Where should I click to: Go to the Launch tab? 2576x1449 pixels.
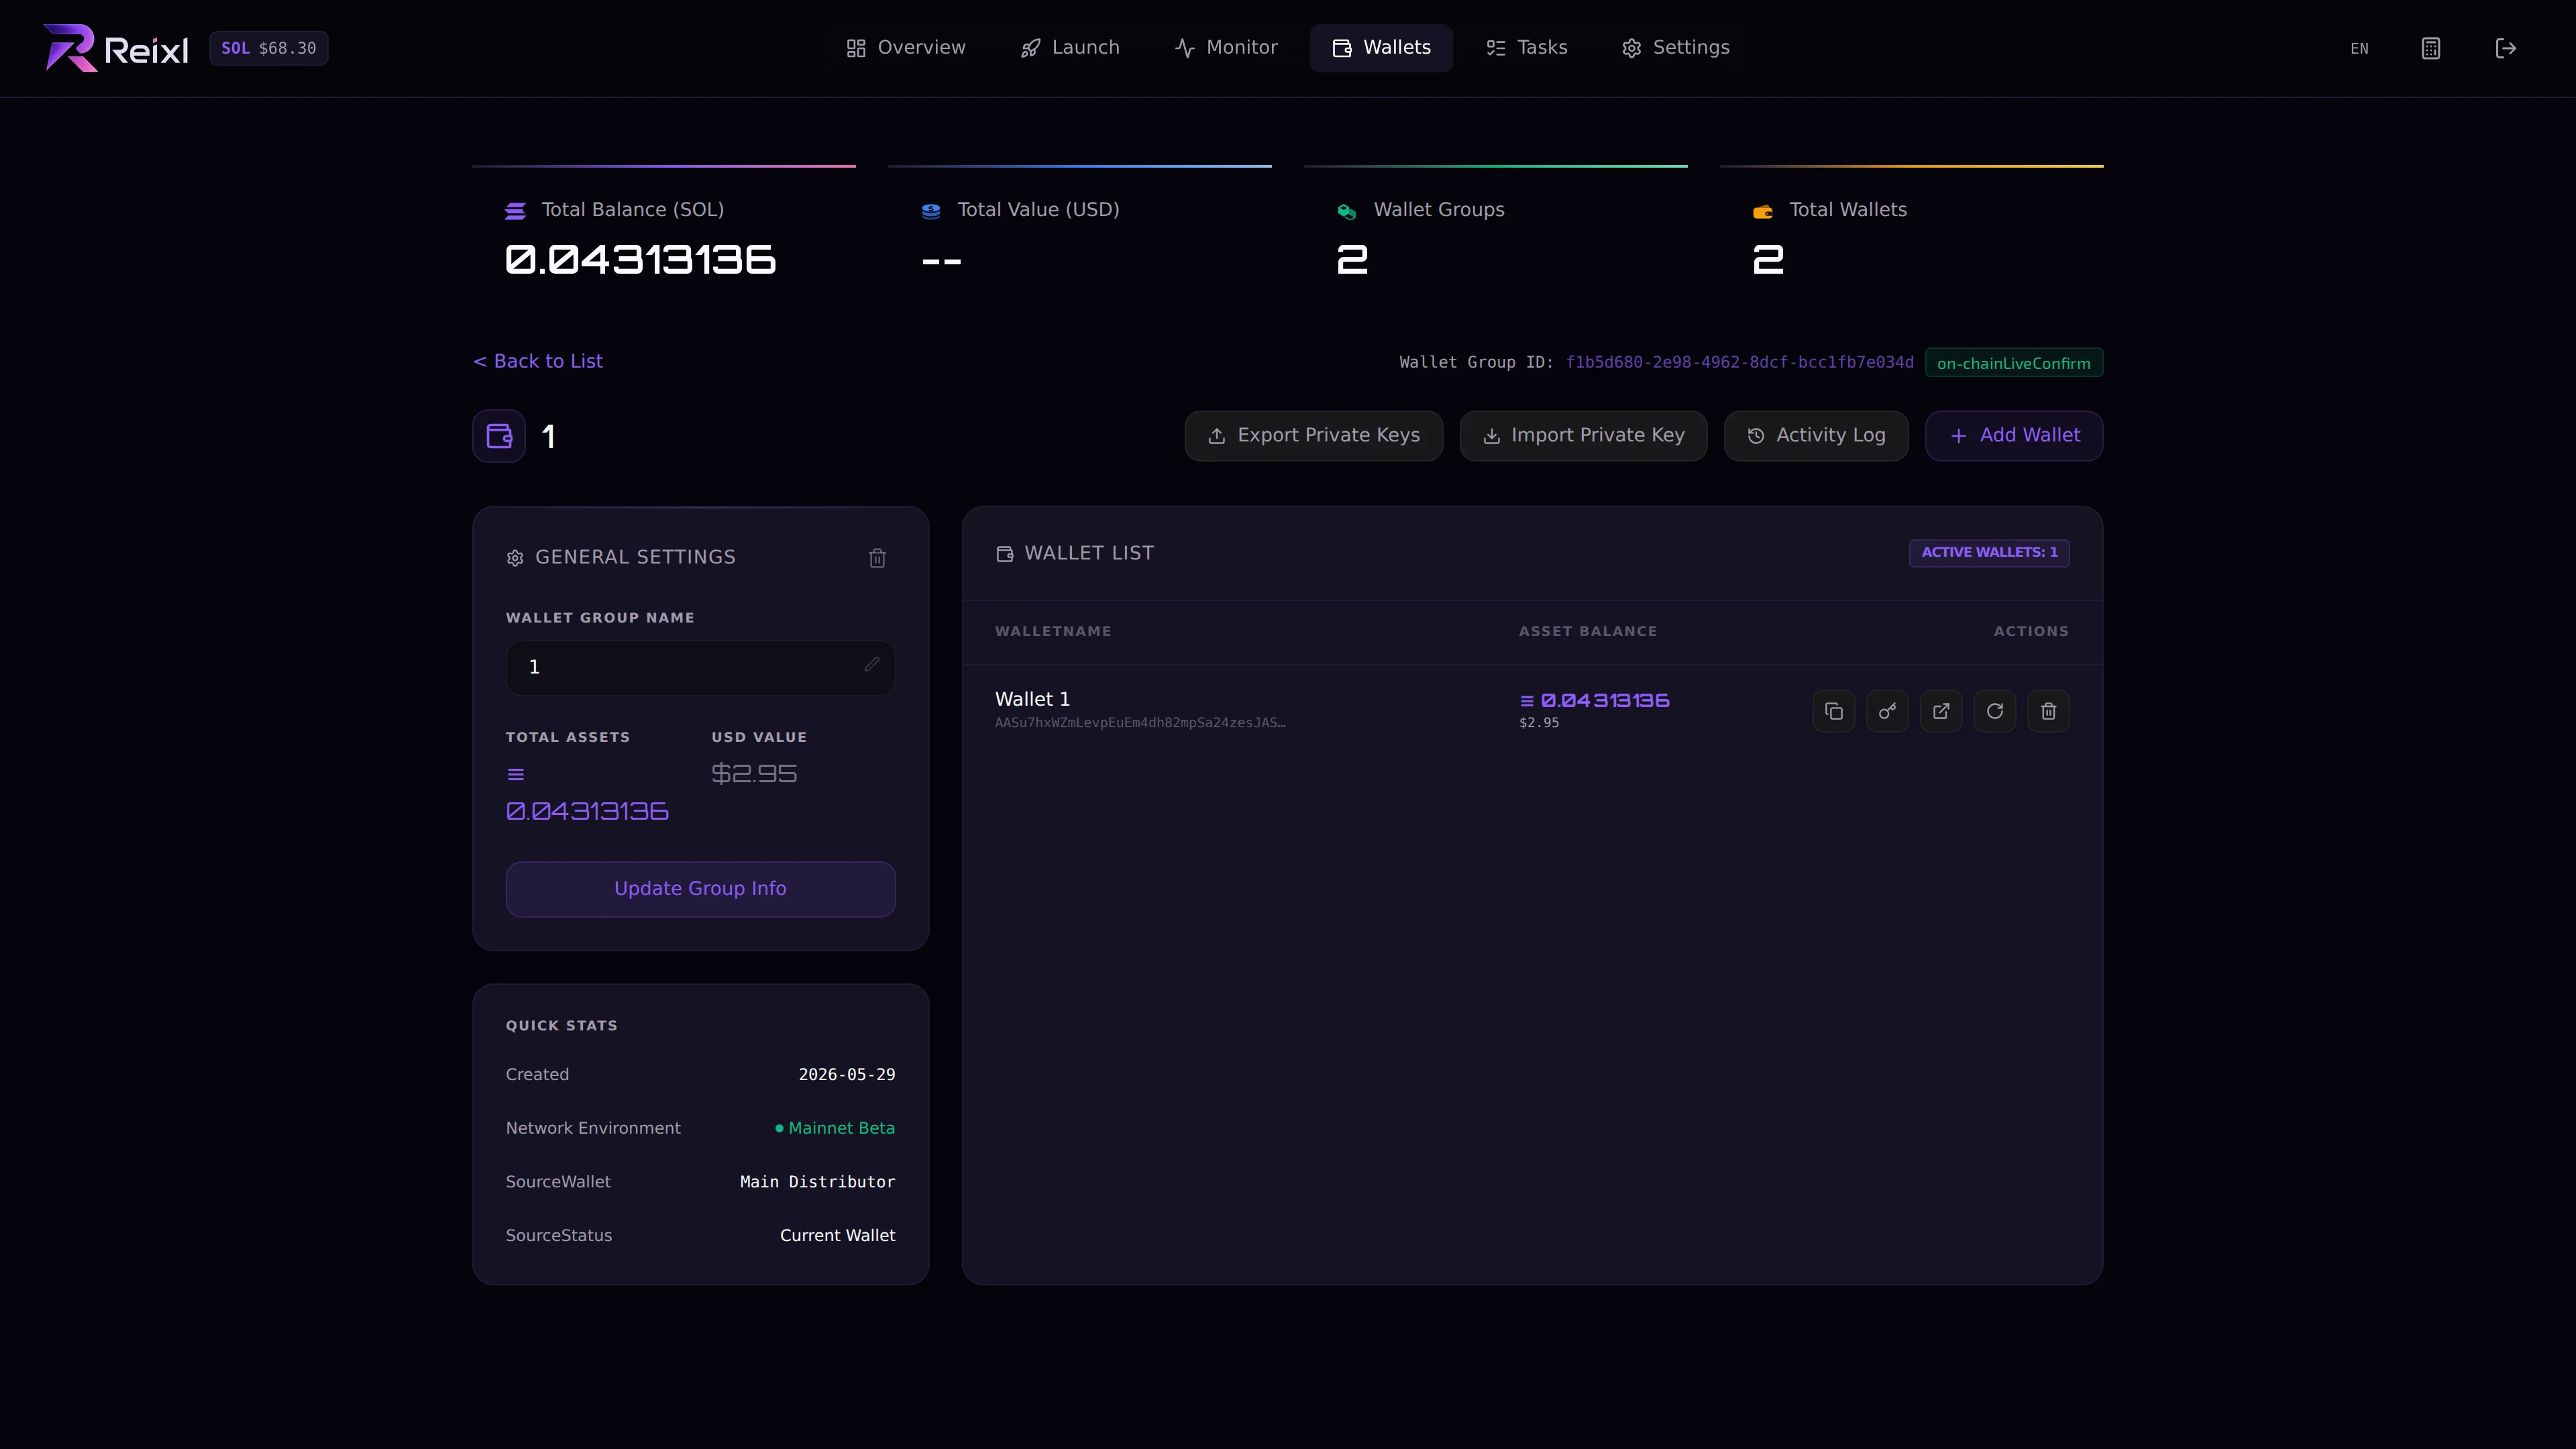coord(1070,48)
